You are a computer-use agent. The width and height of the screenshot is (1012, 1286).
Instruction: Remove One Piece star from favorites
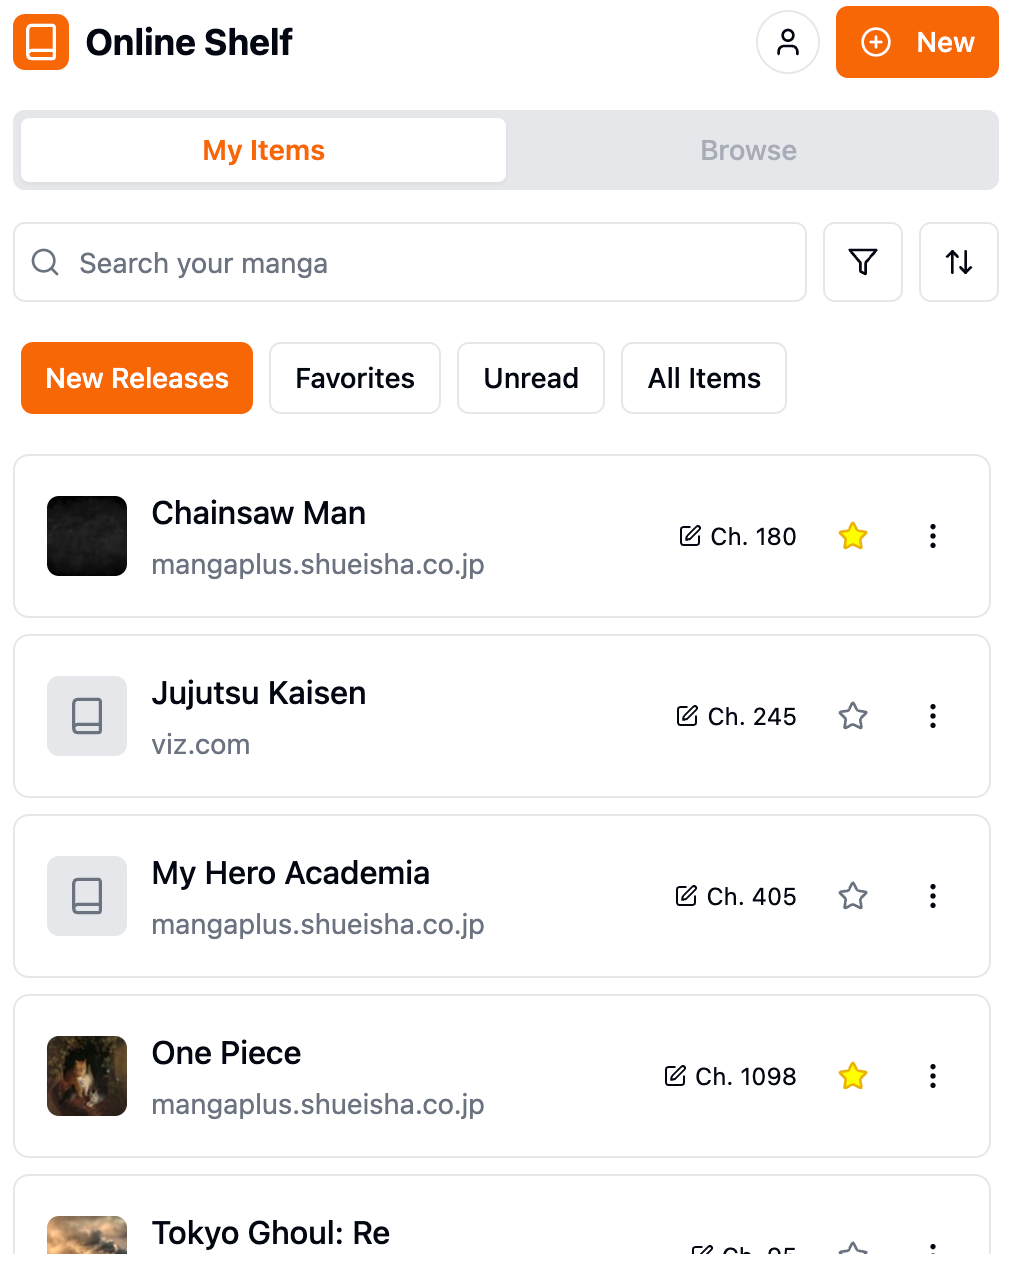click(x=853, y=1077)
